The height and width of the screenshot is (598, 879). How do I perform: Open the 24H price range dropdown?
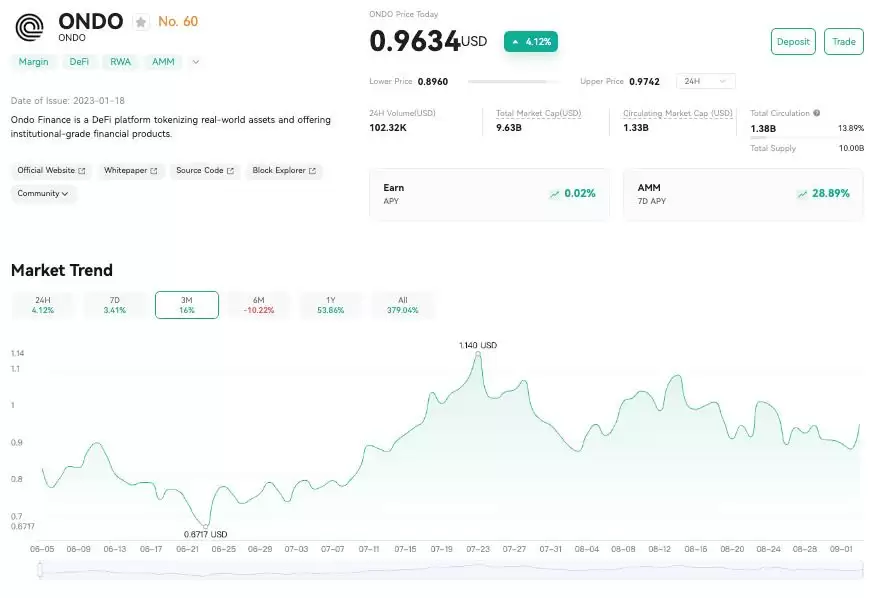704,81
